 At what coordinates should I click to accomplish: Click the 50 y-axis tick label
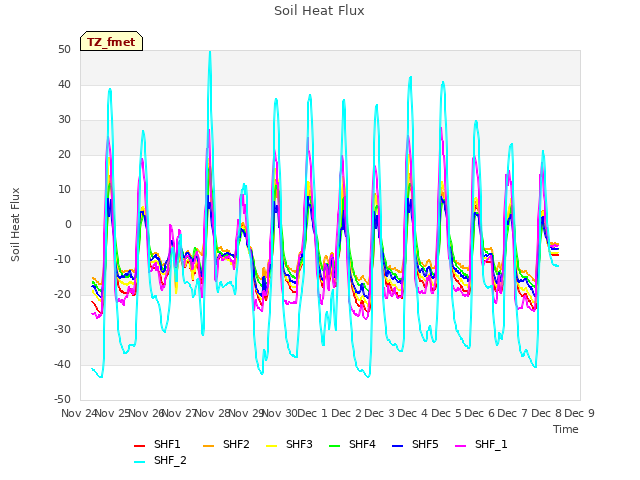(64, 50)
